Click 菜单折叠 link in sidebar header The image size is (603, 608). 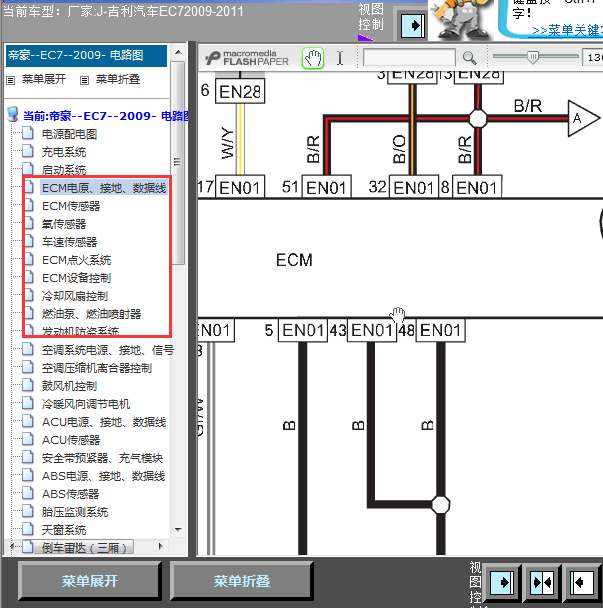pyautogui.click(x=117, y=79)
